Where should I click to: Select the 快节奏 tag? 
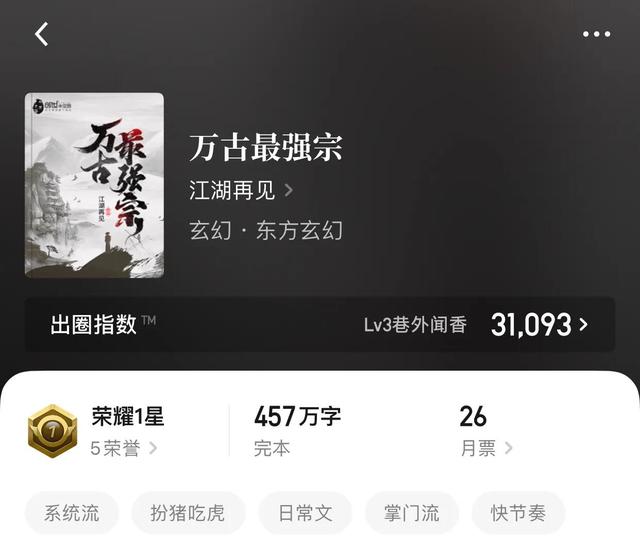click(518, 513)
